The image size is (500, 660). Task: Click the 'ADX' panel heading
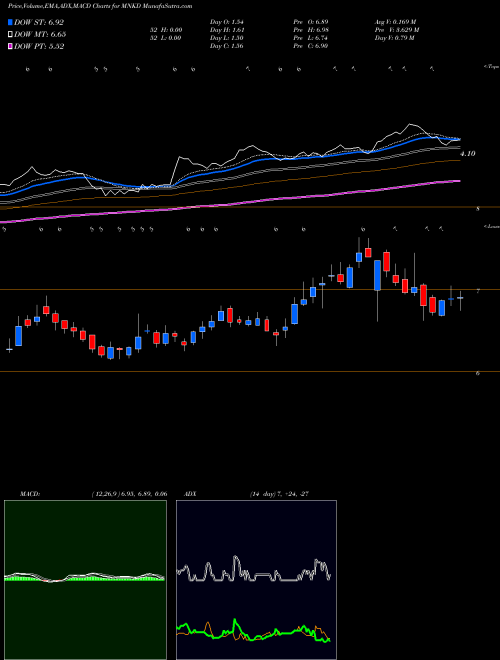(190, 494)
